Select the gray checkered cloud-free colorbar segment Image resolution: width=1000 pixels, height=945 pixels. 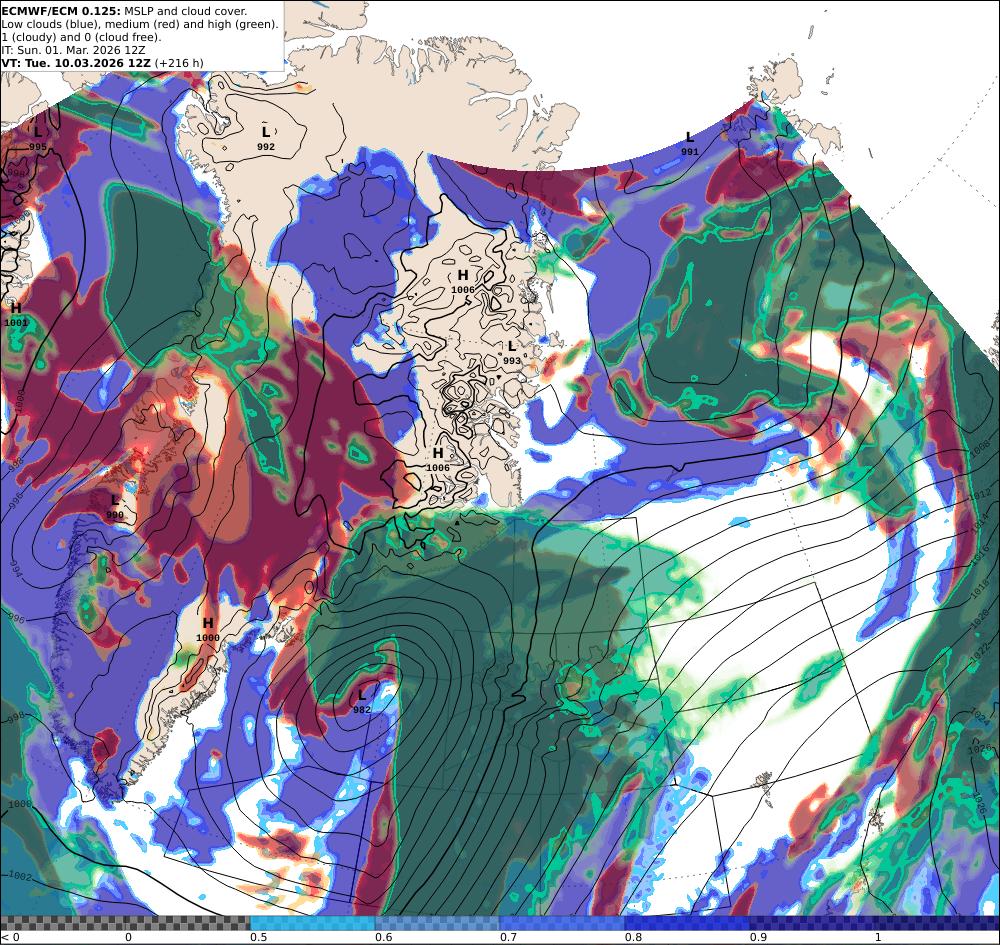tap(125, 923)
